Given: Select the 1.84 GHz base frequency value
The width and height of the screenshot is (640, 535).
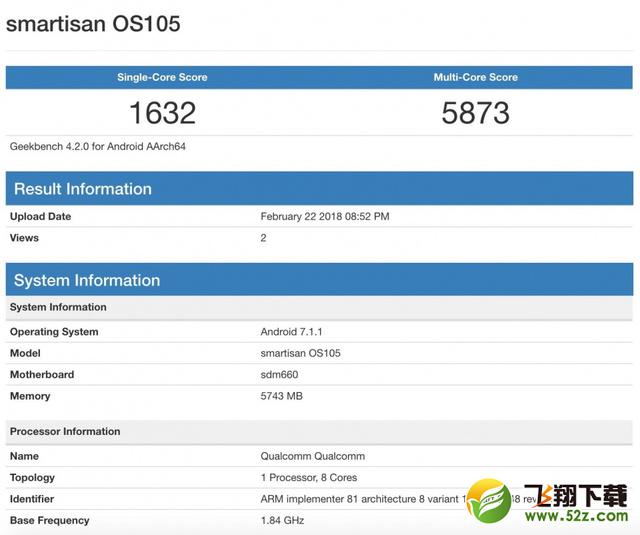Looking at the screenshot, I should 282,520.
